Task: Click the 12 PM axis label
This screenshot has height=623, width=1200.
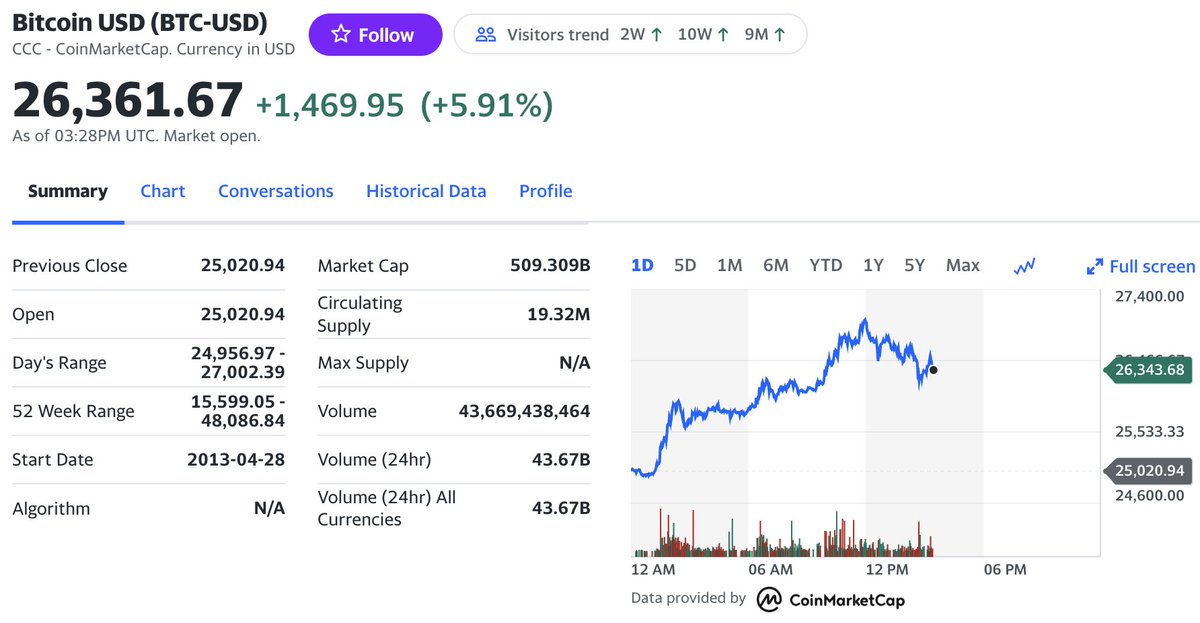Action: tap(887, 569)
